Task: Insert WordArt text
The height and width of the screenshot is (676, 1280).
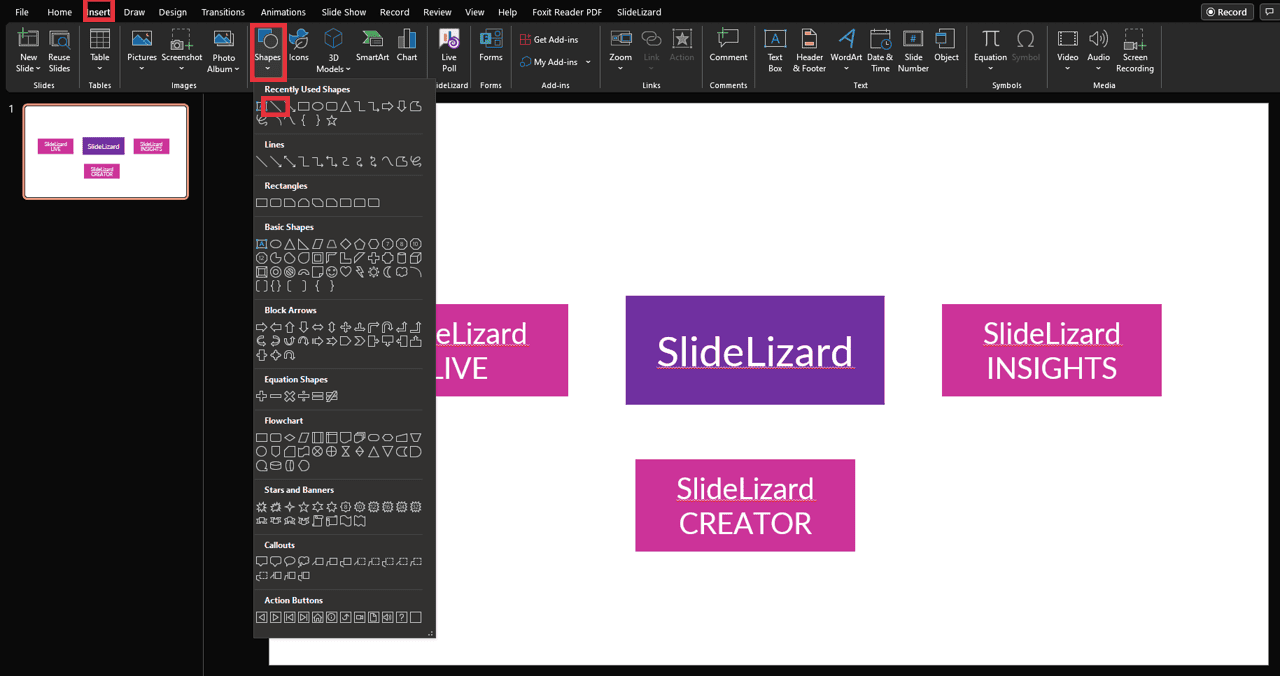Action: click(x=846, y=40)
